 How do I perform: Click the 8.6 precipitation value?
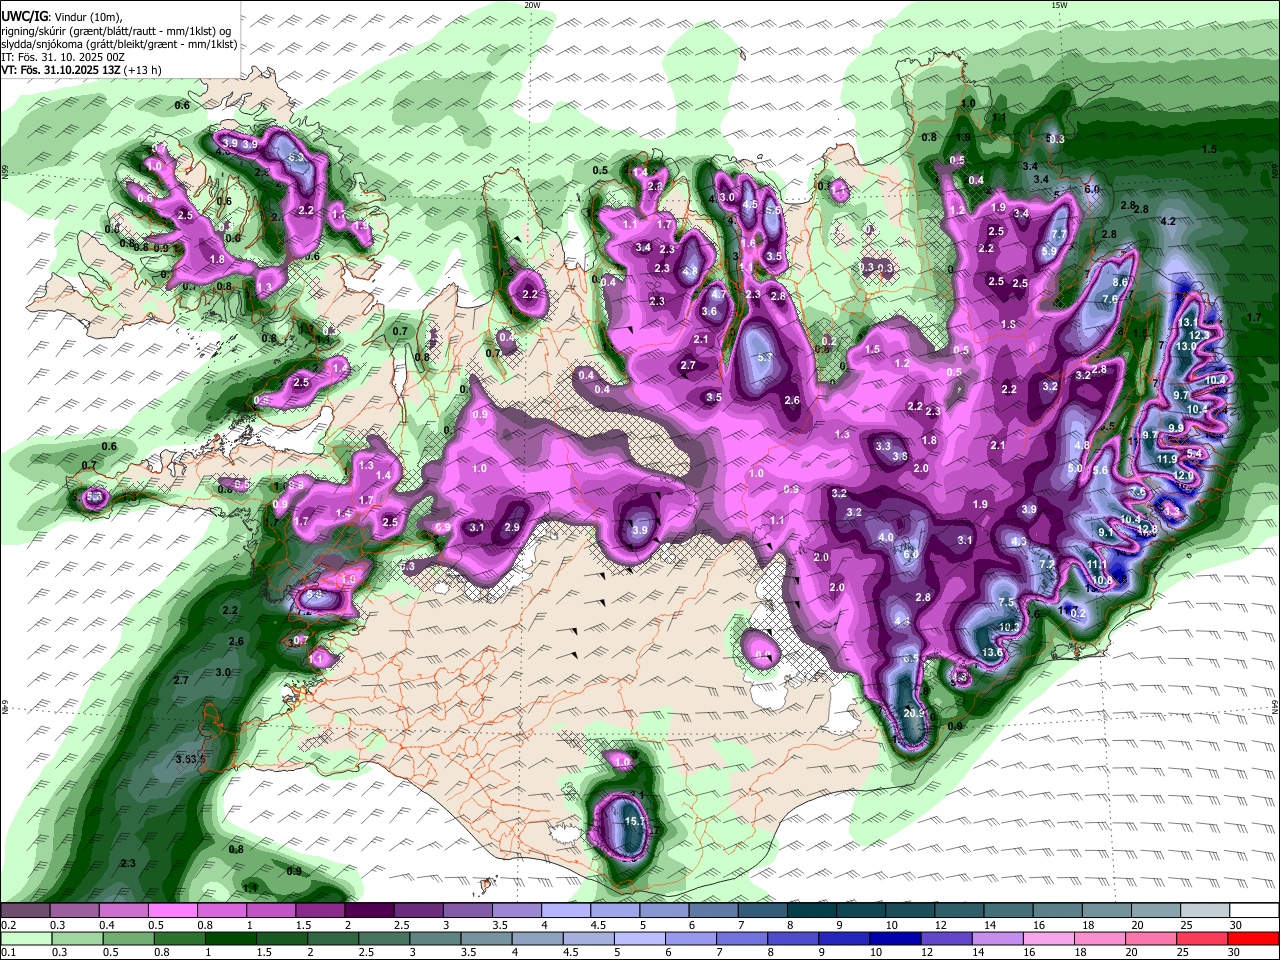pos(1120,283)
